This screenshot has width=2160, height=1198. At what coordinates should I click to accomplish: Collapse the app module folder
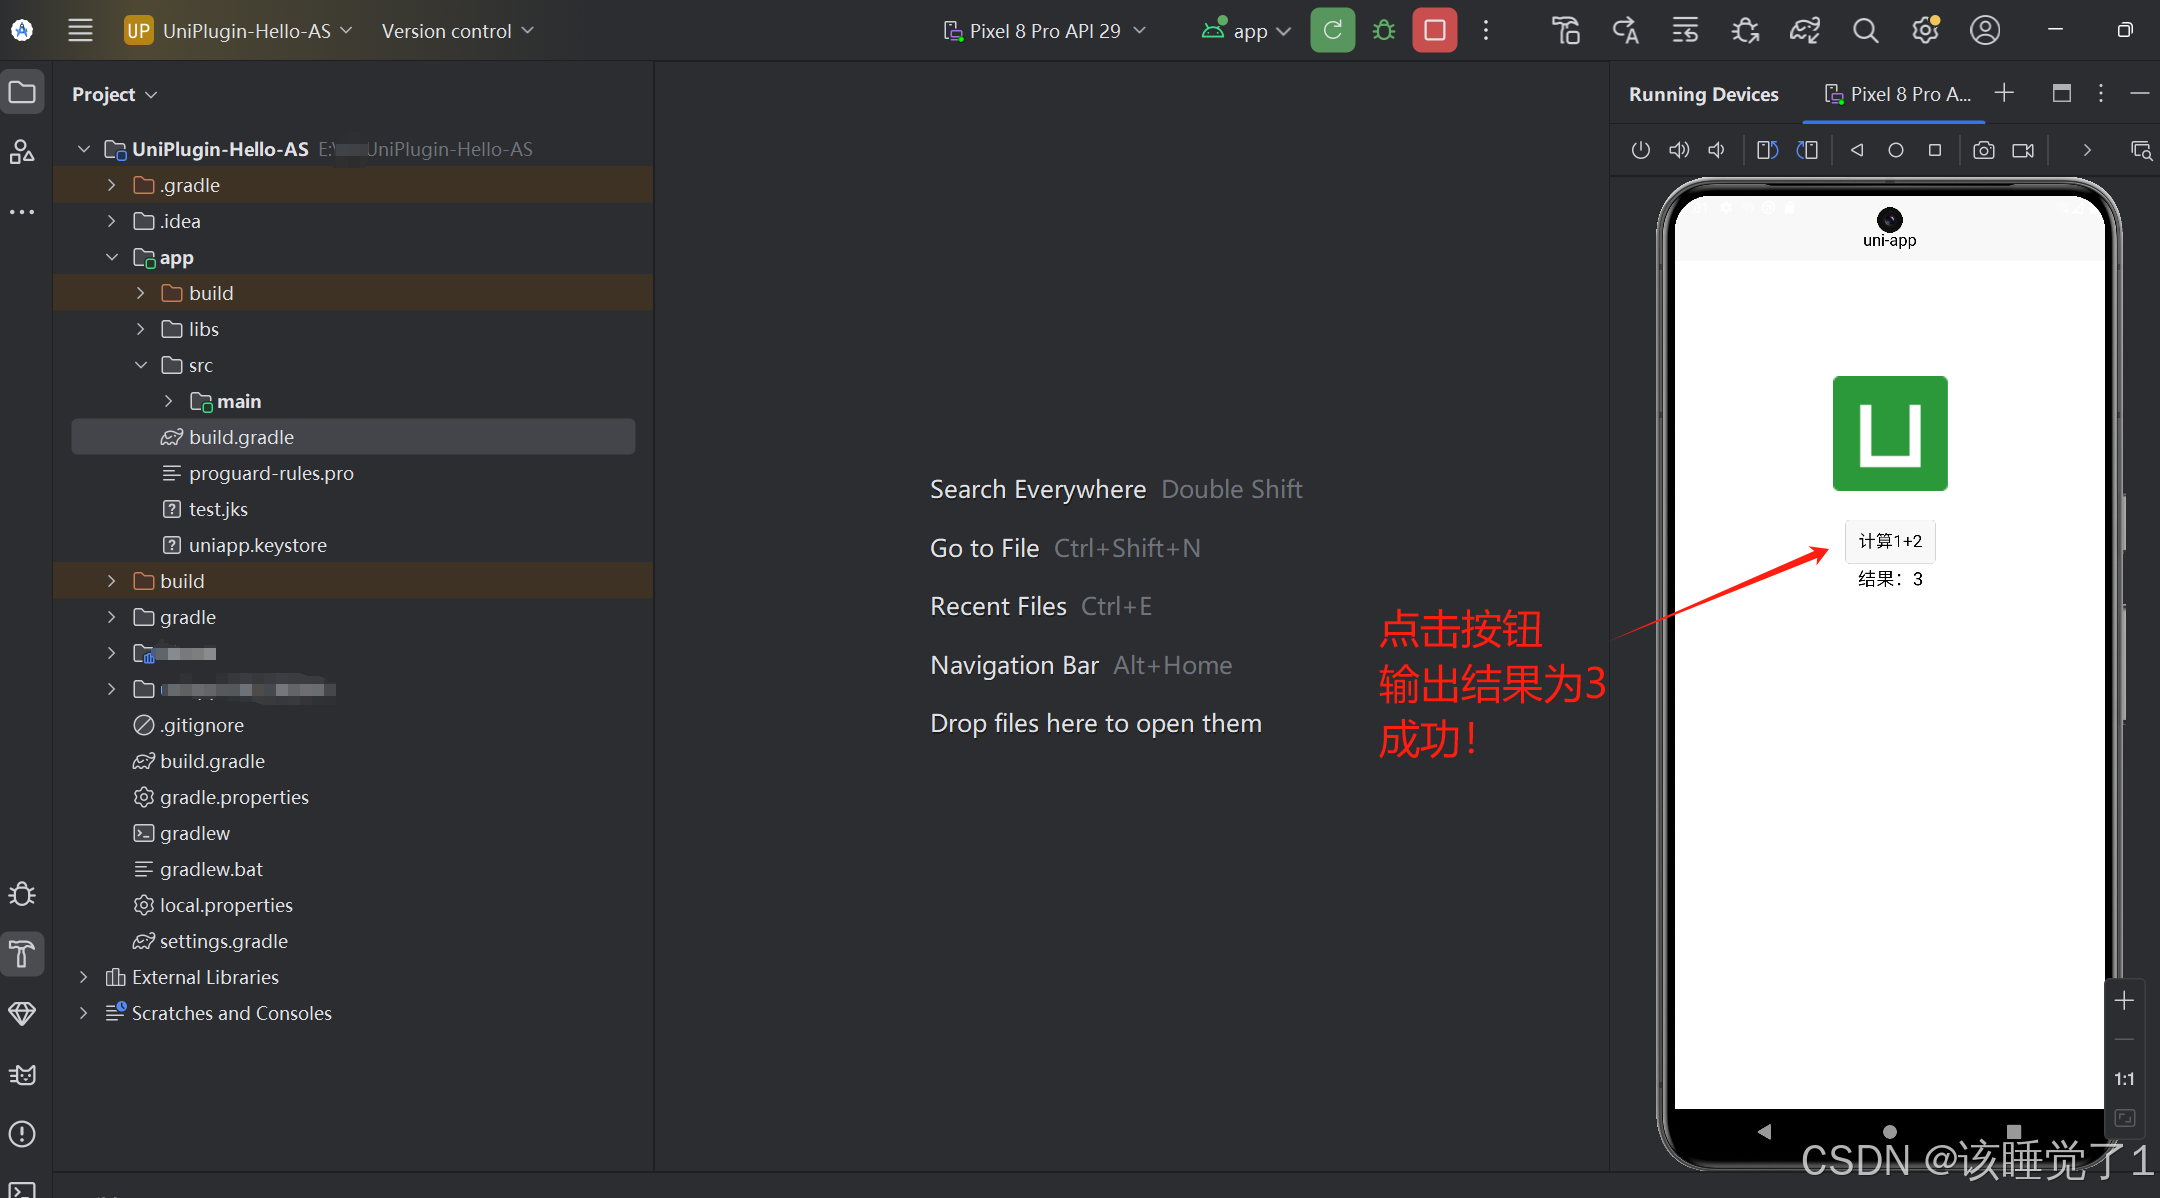112,257
